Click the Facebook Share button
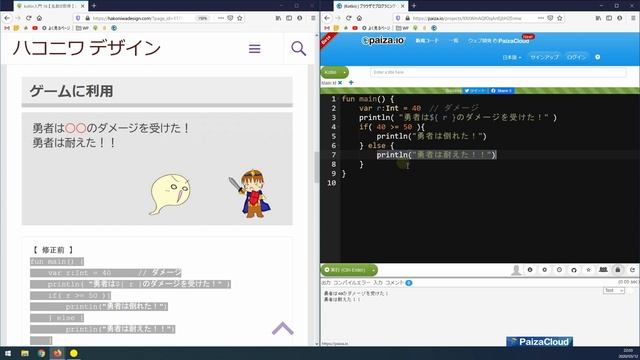 pos(502,91)
